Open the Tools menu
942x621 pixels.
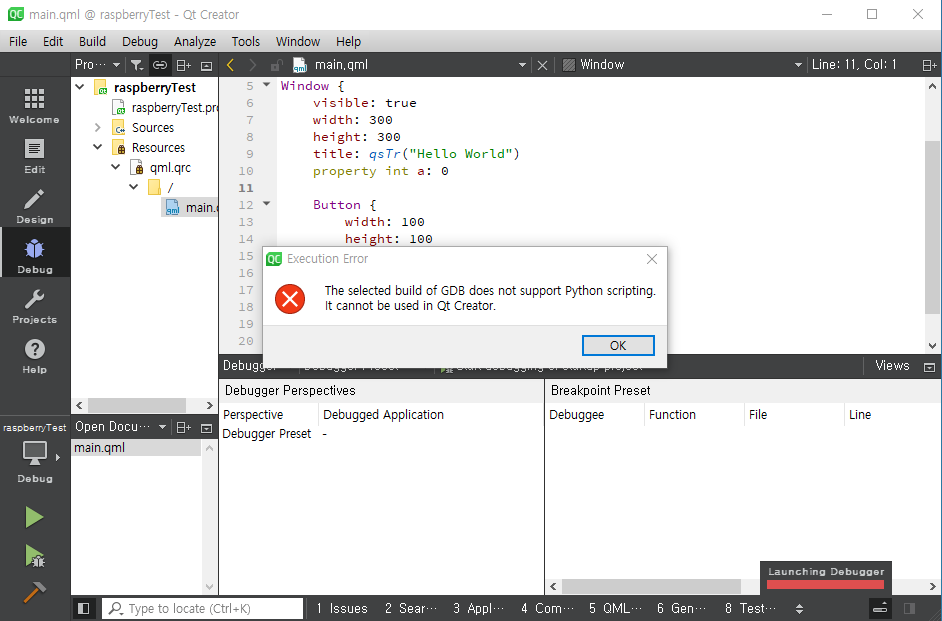pos(245,42)
